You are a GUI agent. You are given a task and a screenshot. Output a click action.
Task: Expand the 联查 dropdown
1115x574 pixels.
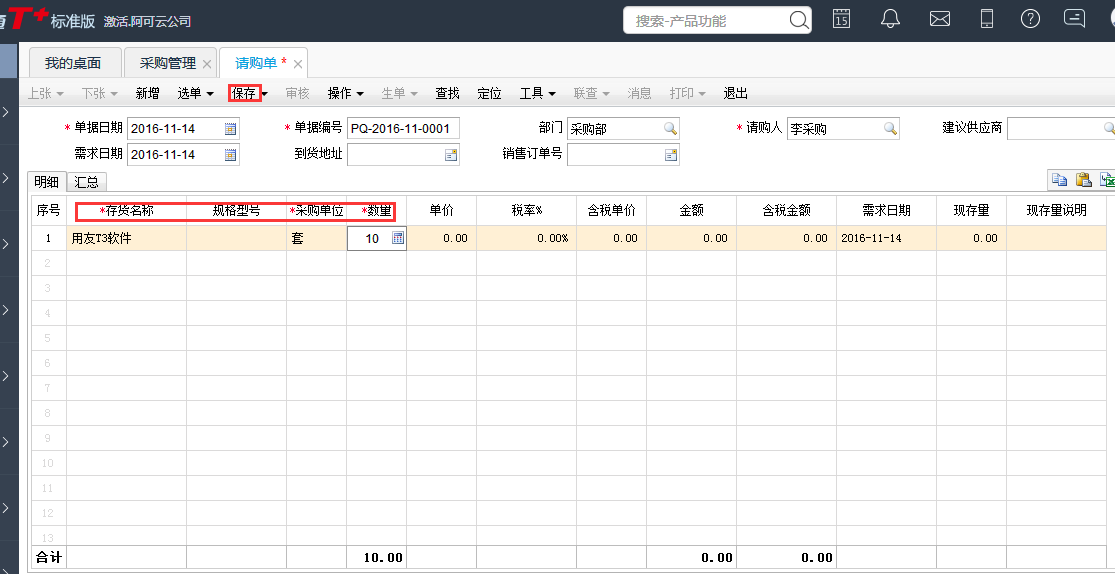pyautogui.click(x=606, y=94)
